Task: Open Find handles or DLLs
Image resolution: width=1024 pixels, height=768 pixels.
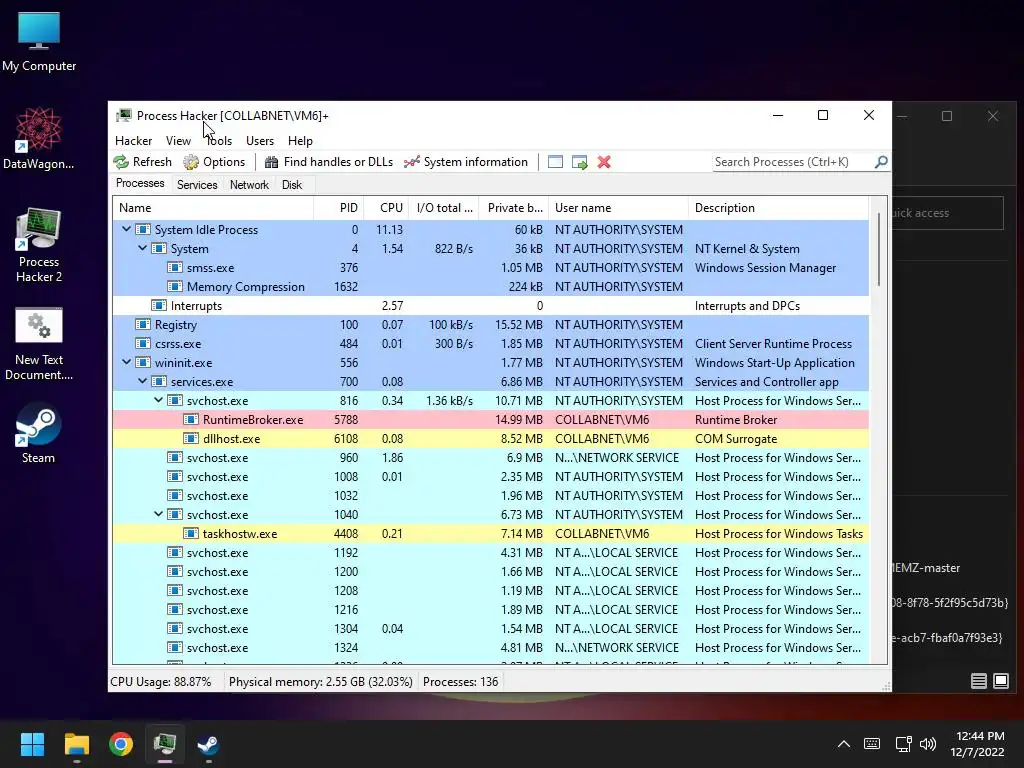Action: [x=328, y=162]
